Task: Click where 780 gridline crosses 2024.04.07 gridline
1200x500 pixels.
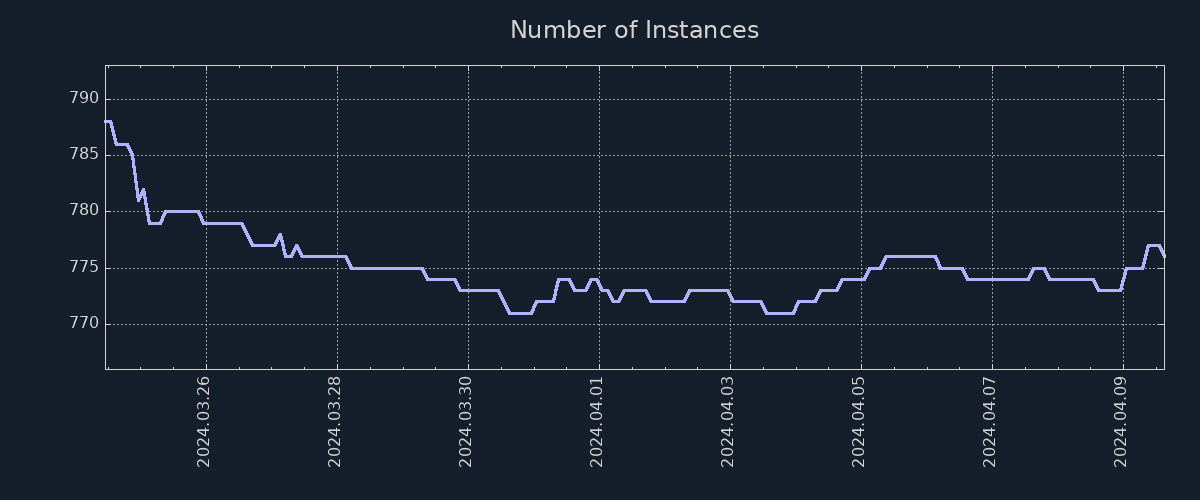Action: click(992, 211)
